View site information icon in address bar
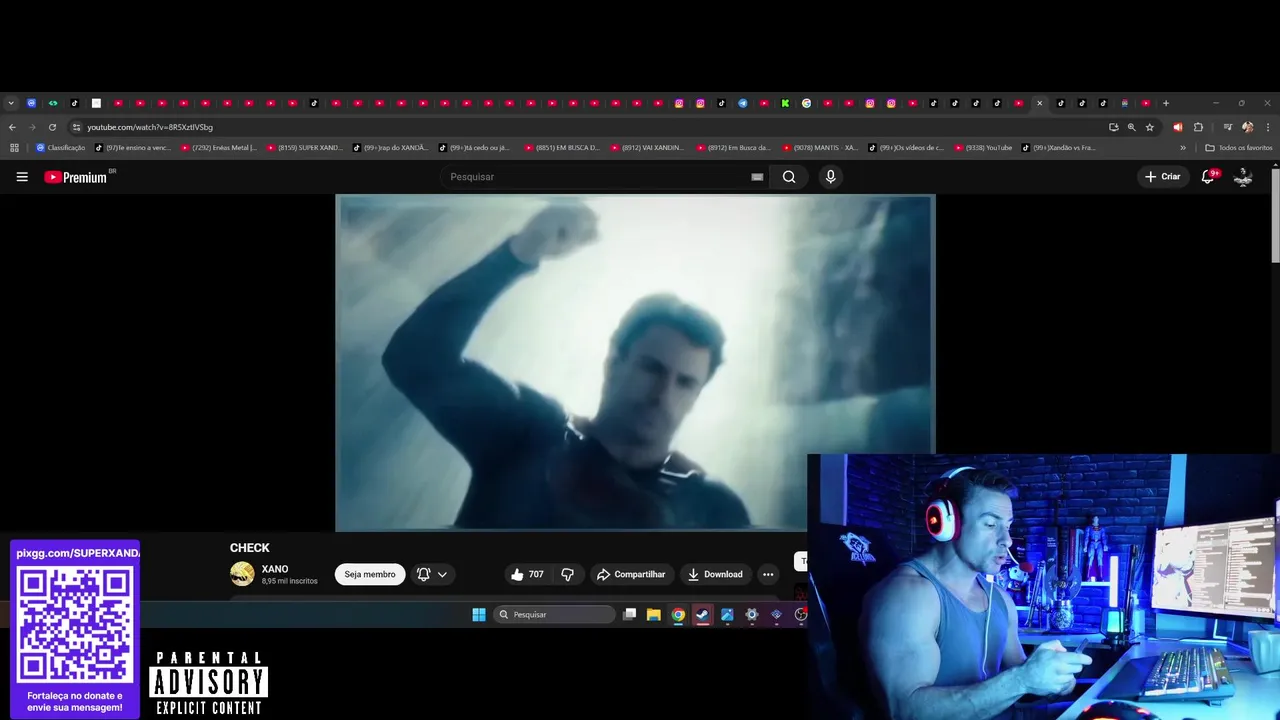 point(76,127)
